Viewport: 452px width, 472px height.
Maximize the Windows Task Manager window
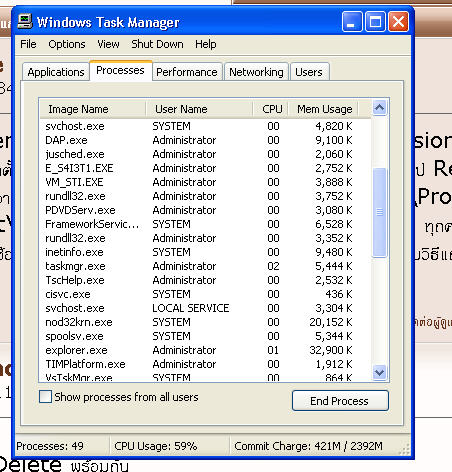(x=375, y=22)
